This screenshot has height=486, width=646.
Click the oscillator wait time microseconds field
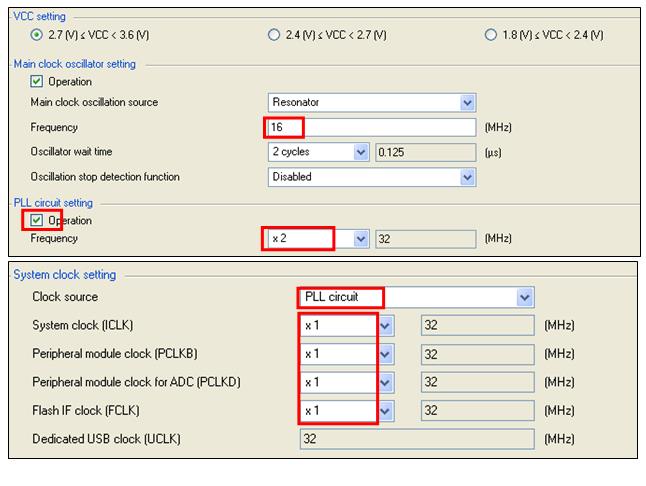425,152
